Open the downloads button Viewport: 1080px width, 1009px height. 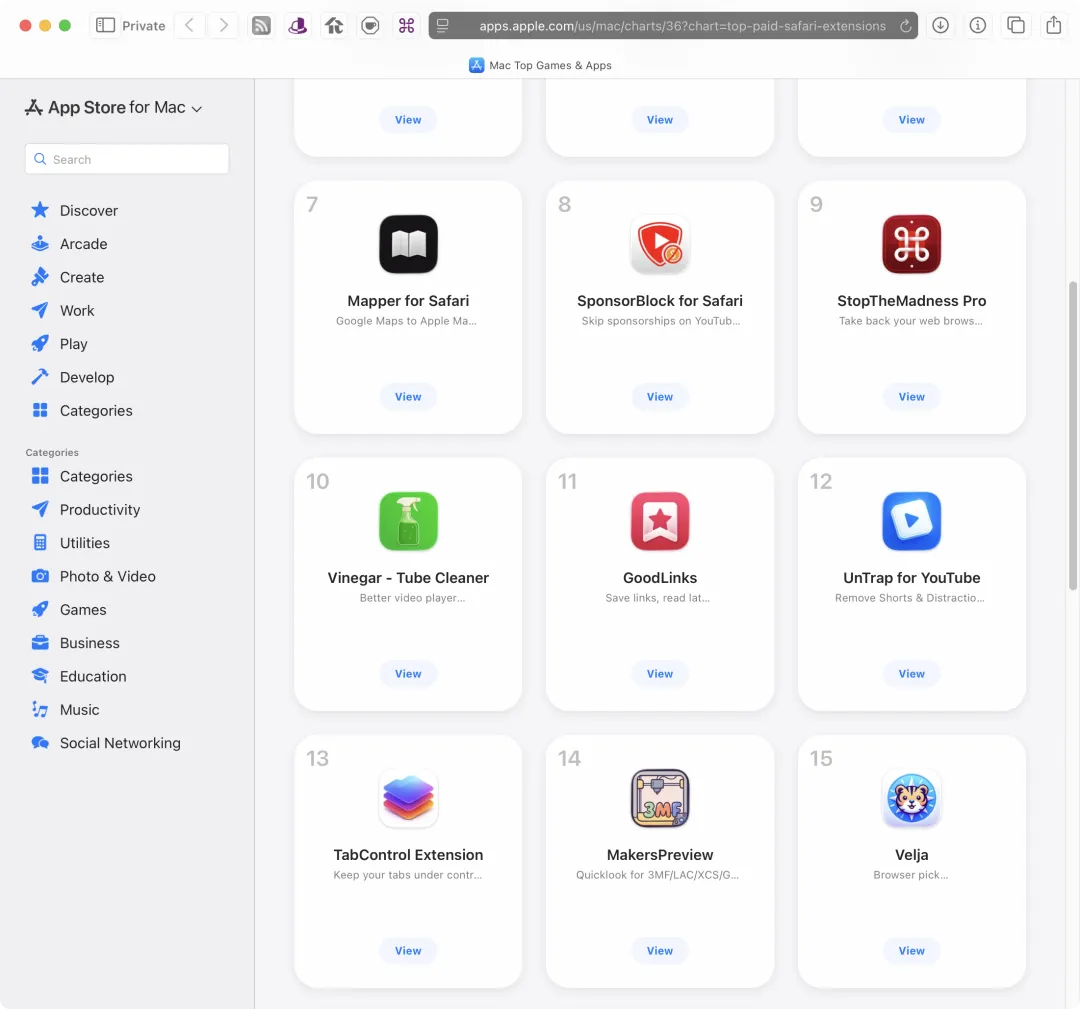(x=940, y=25)
